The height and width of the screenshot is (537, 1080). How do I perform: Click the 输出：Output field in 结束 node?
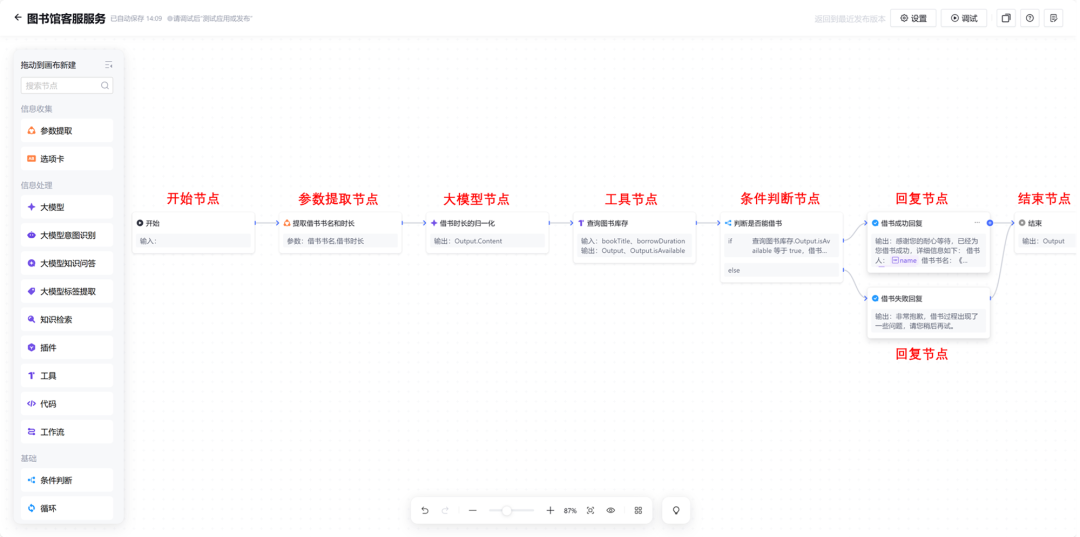tap(1046, 241)
